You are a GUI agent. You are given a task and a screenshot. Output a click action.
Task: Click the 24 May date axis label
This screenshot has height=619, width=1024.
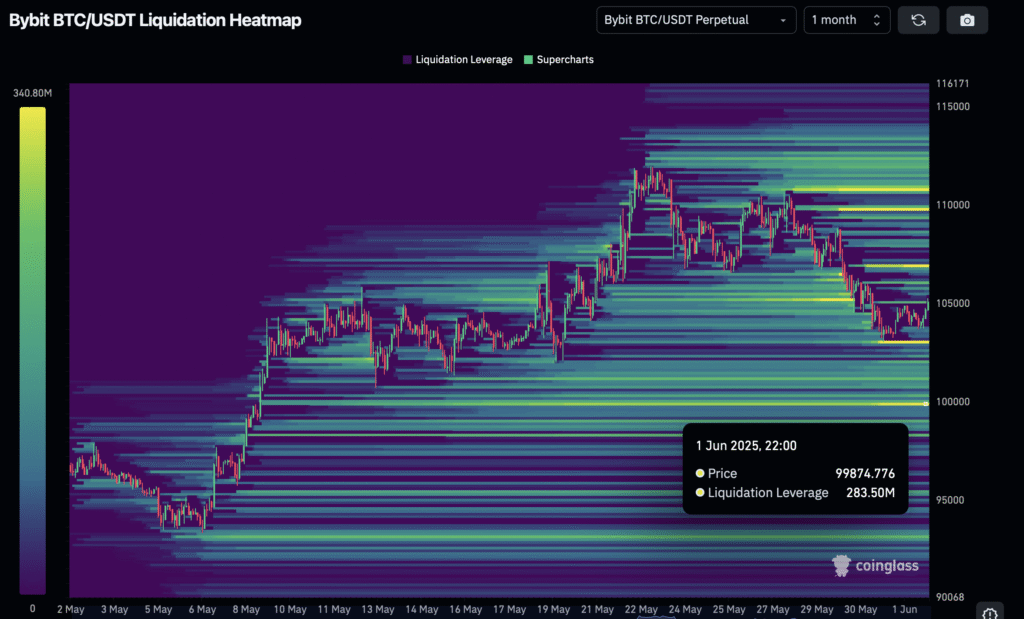pyautogui.click(x=685, y=609)
